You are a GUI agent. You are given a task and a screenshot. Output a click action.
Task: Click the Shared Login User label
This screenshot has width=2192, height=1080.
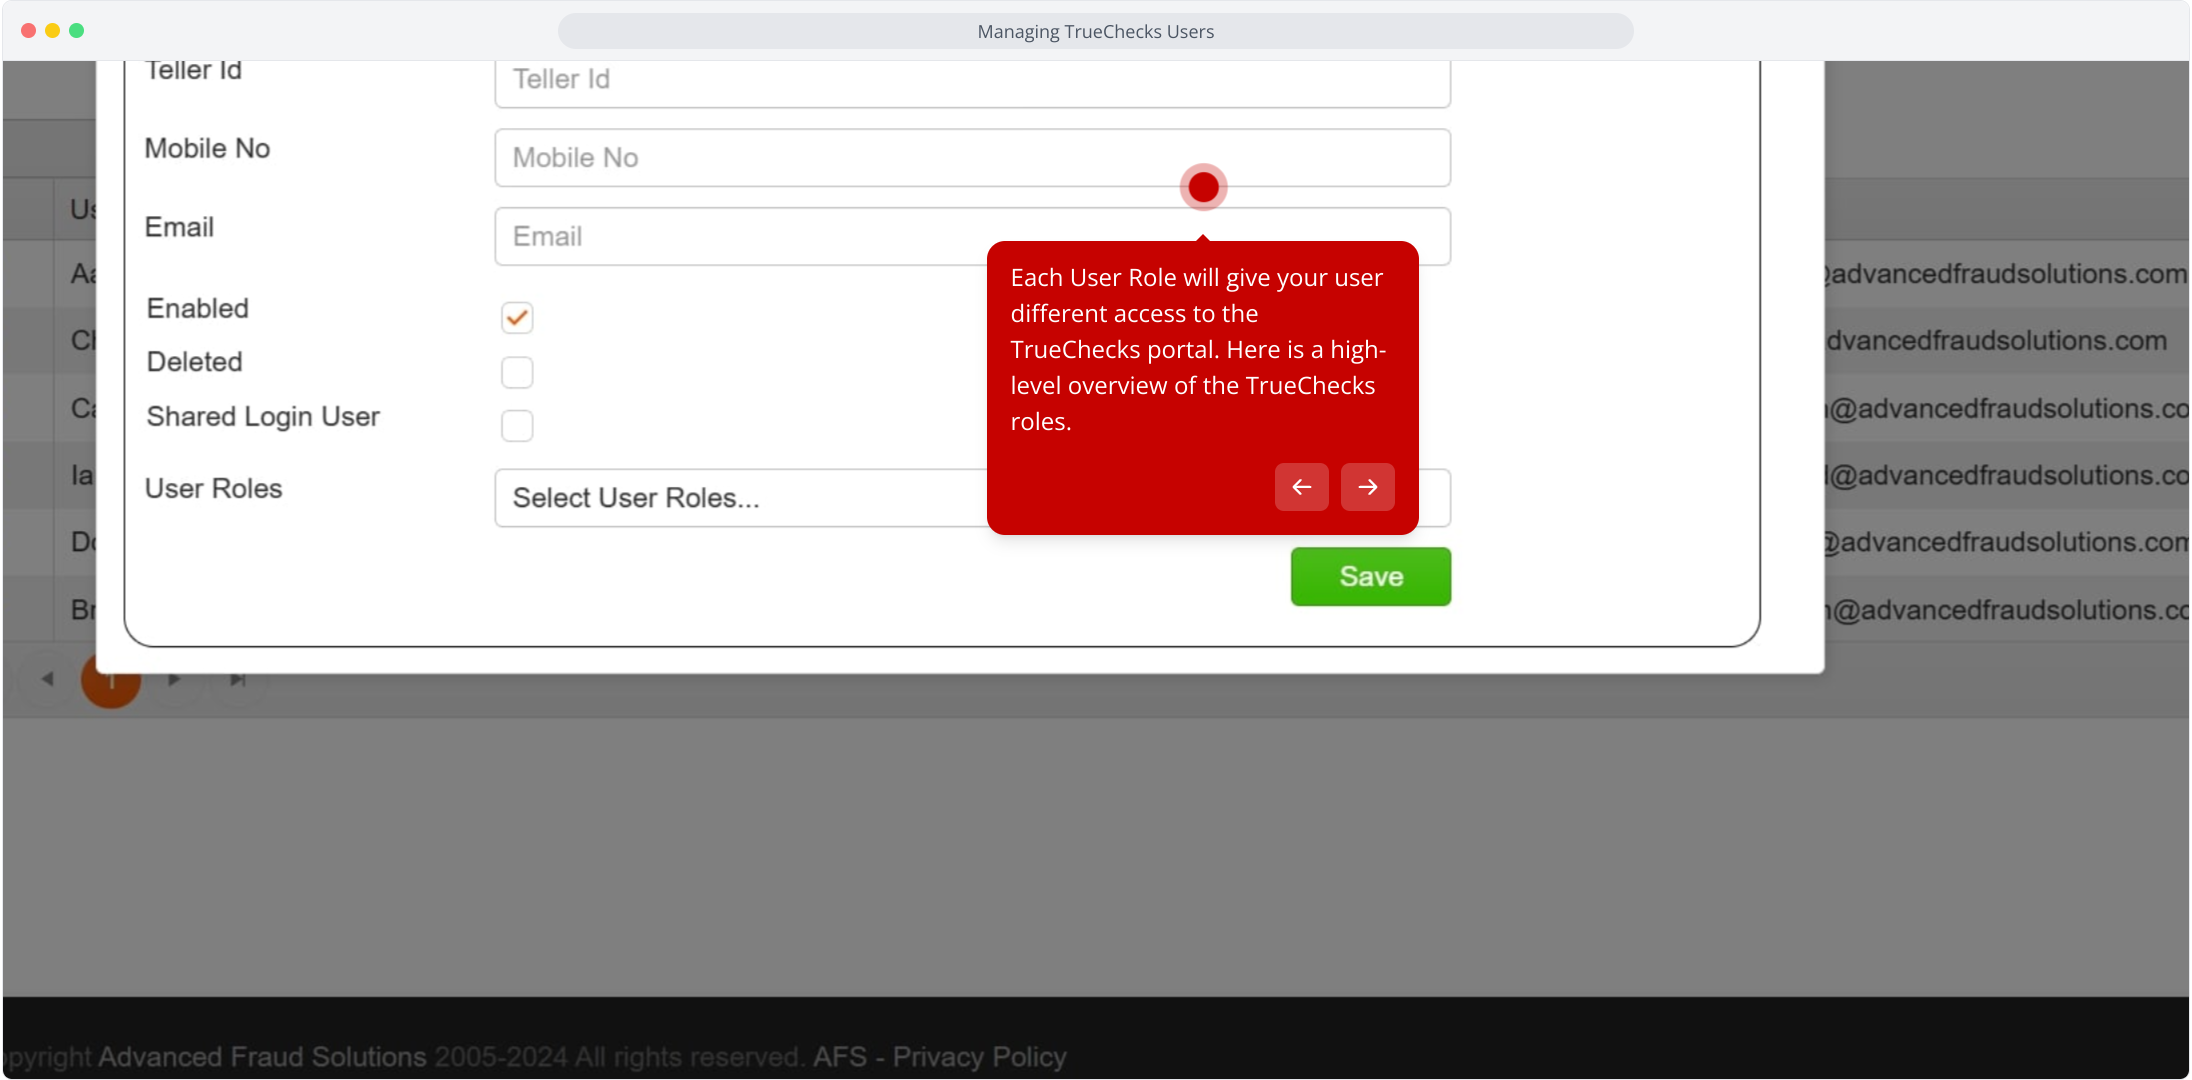click(x=263, y=417)
